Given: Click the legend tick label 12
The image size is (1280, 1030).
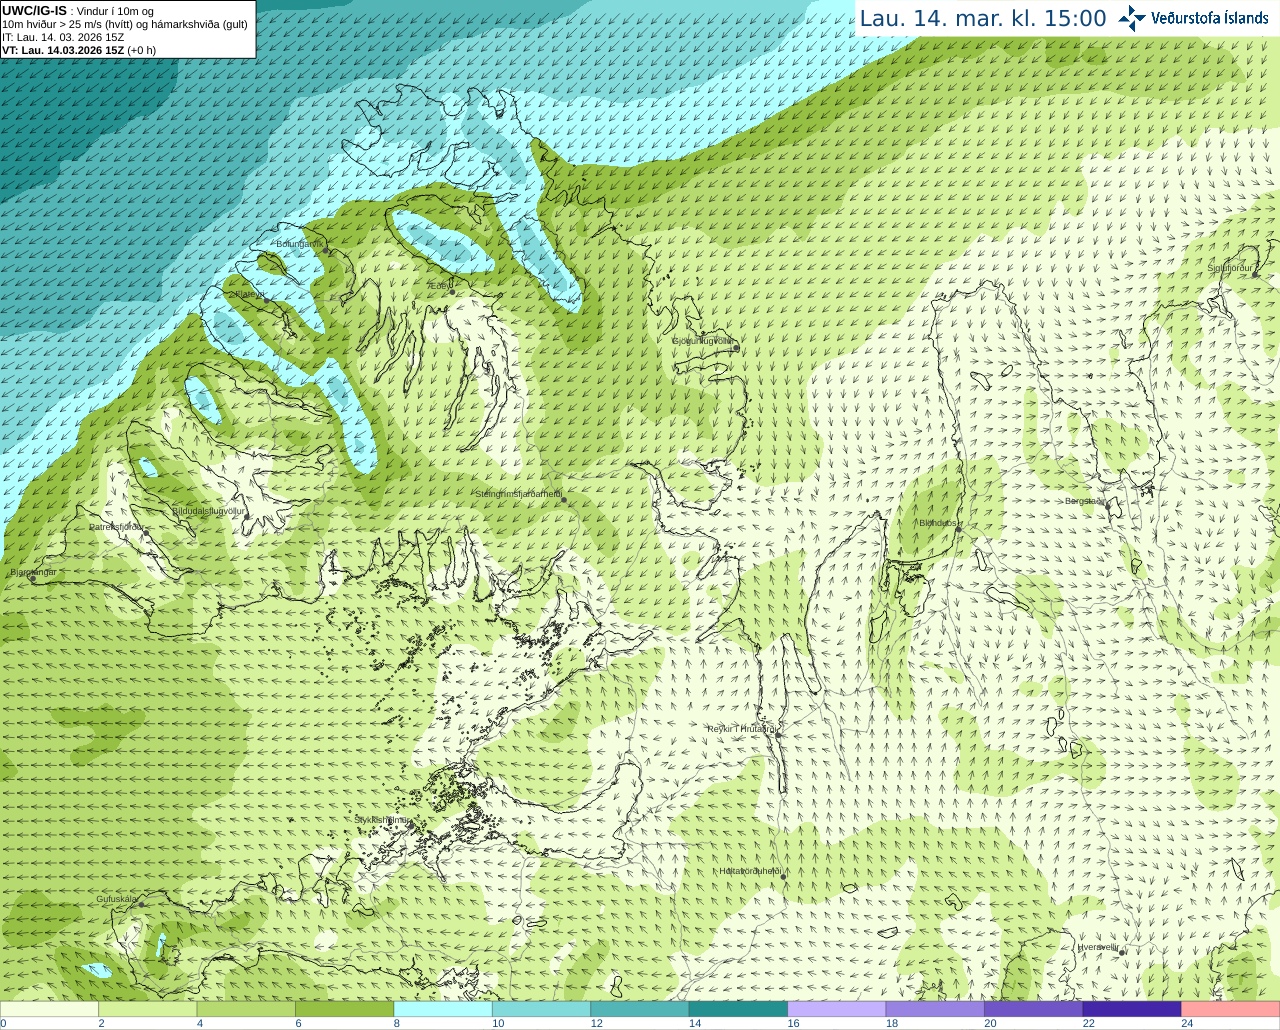Looking at the screenshot, I should [596, 1023].
